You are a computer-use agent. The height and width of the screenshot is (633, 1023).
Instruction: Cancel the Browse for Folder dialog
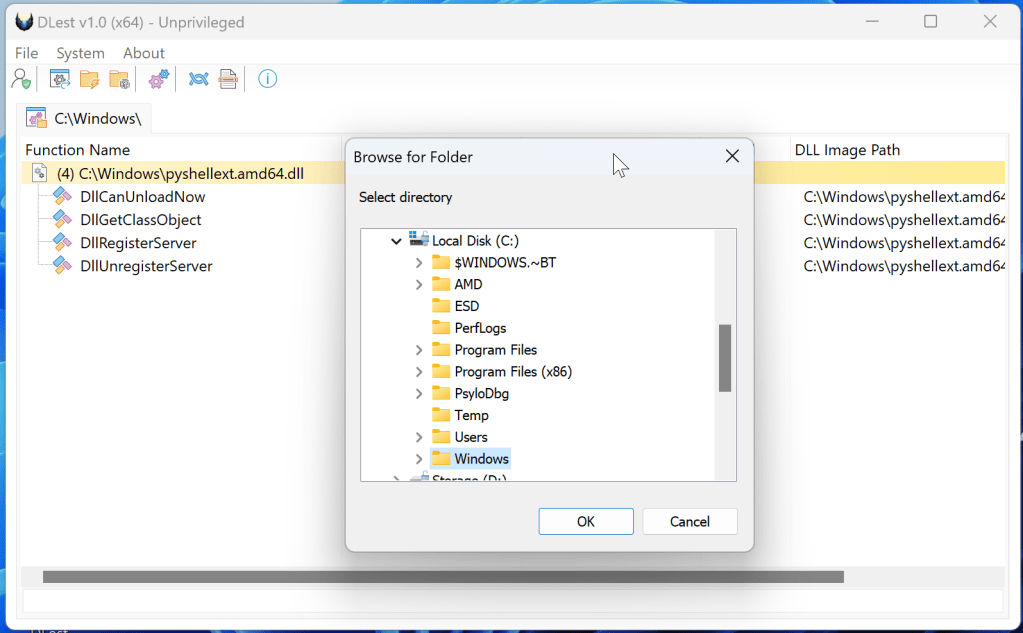(x=689, y=521)
